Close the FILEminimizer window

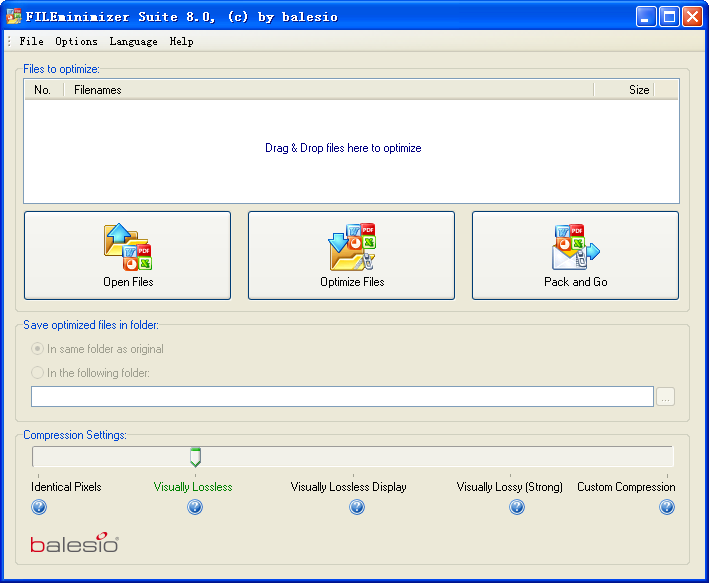tap(692, 17)
